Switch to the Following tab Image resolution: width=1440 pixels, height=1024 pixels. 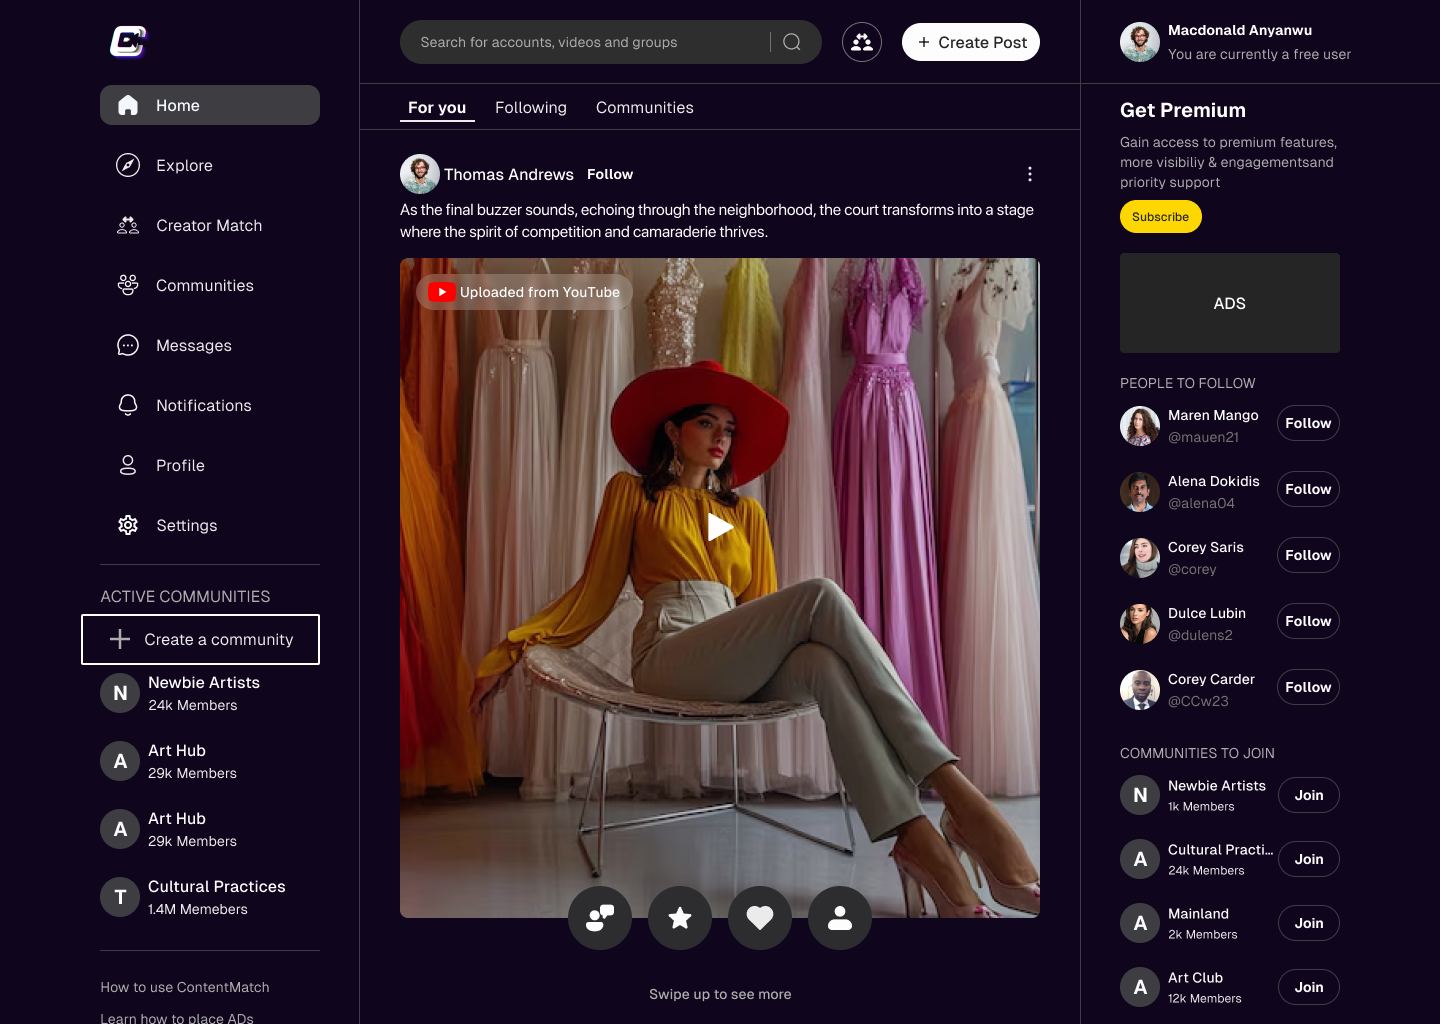(x=530, y=107)
